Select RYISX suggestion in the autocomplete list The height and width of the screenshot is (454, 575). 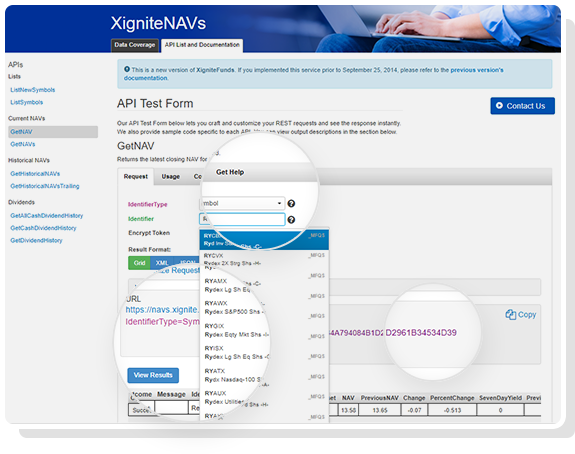click(264, 352)
